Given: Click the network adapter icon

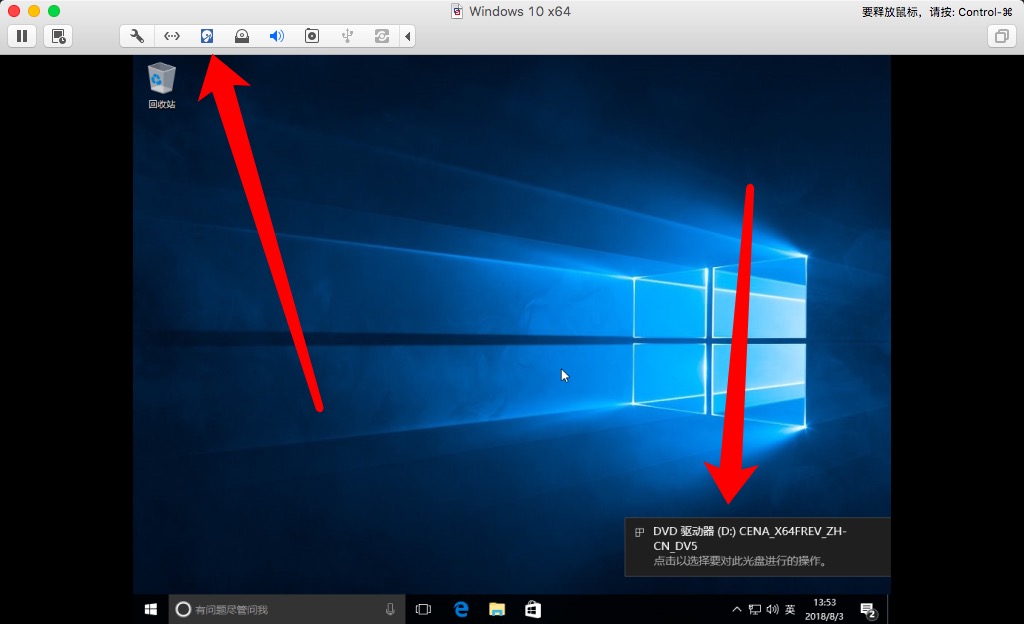Looking at the screenshot, I should coord(172,36).
